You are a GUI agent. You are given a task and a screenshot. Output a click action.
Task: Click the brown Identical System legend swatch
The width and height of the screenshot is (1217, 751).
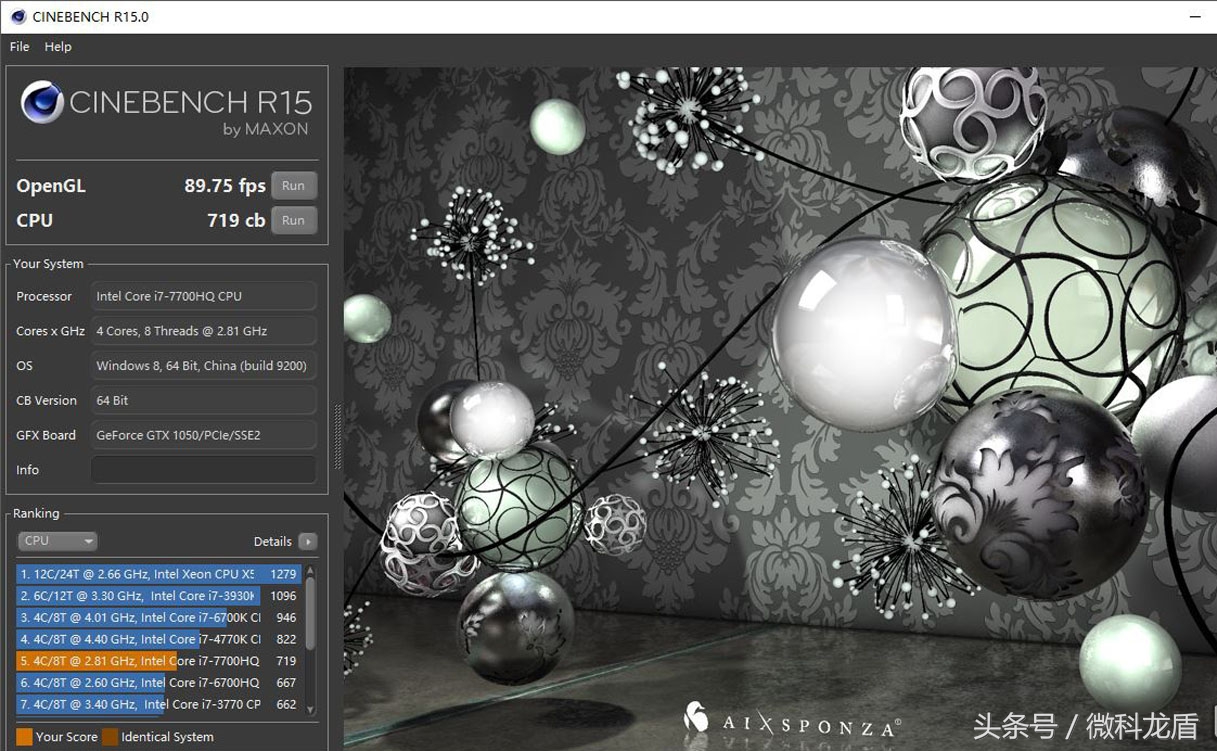110,737
